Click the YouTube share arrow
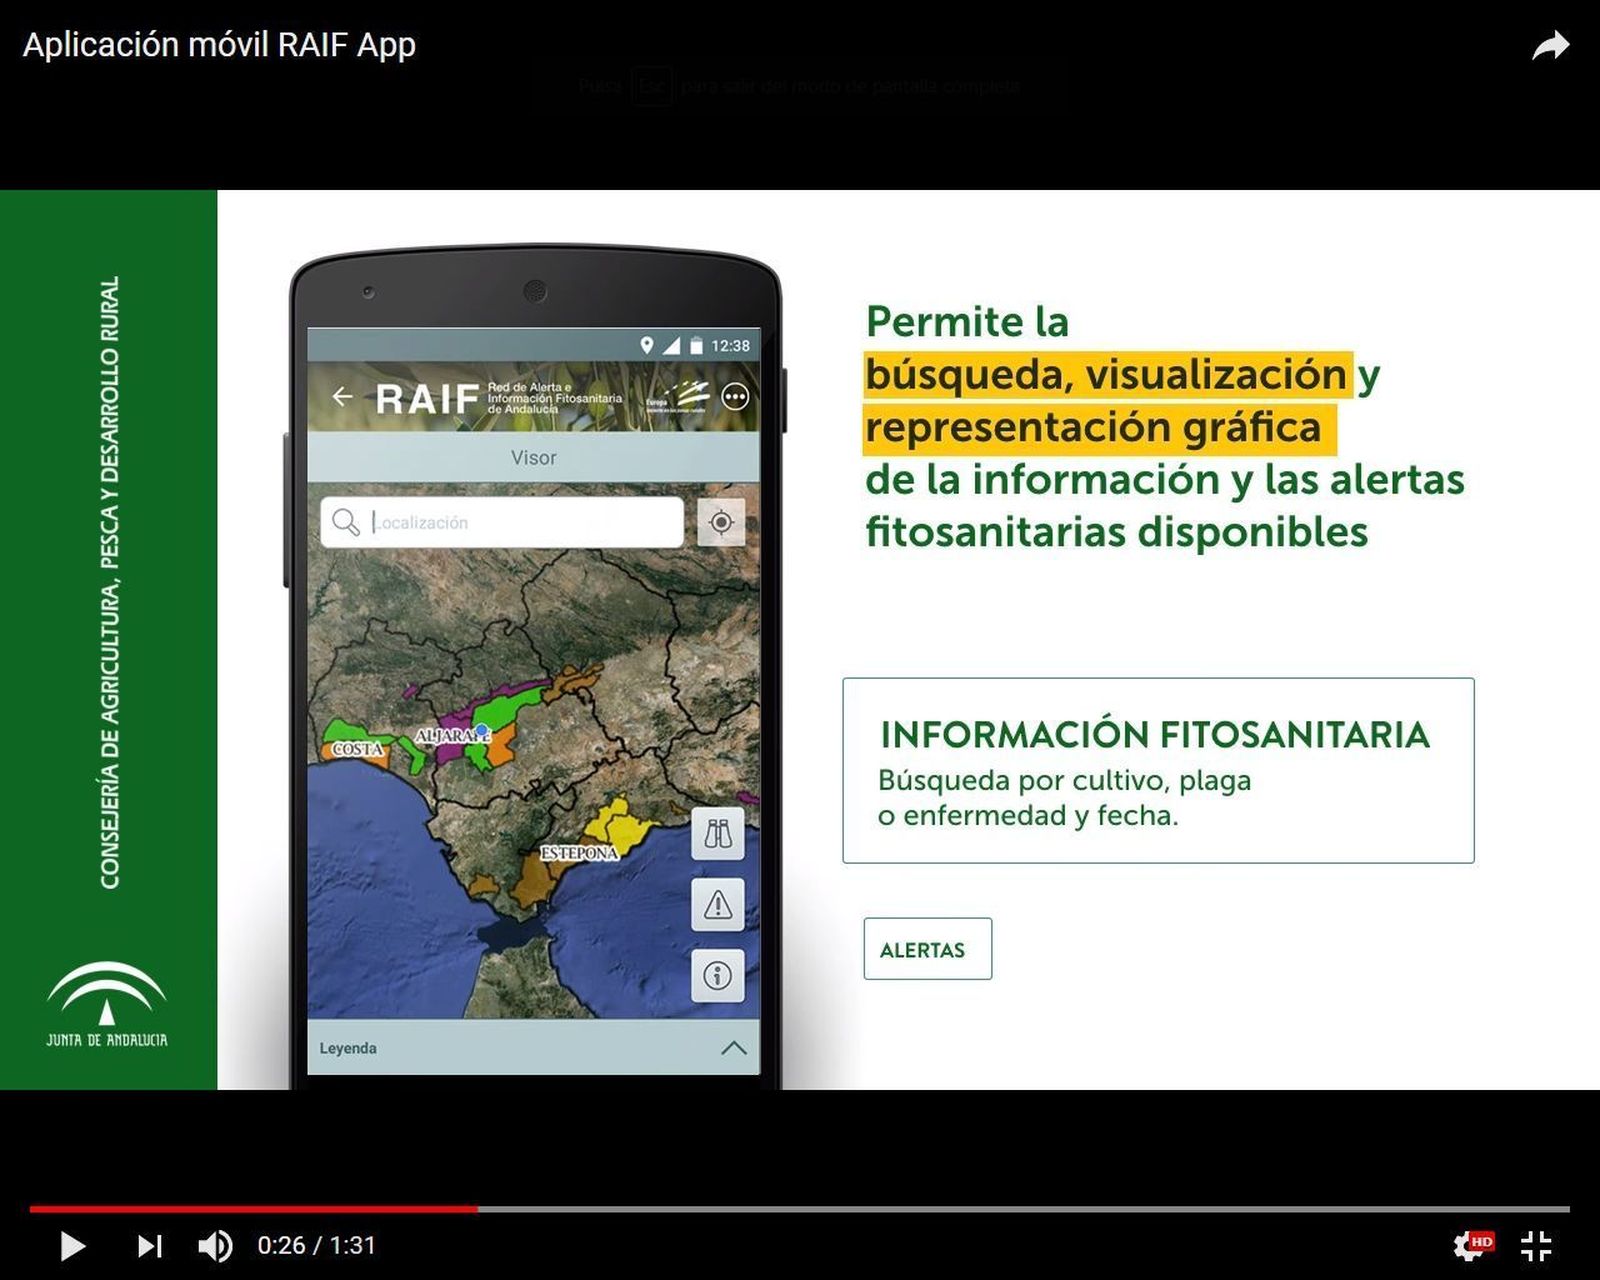The height and width of the screenshot is (1280, 1600). (1553, 44)
